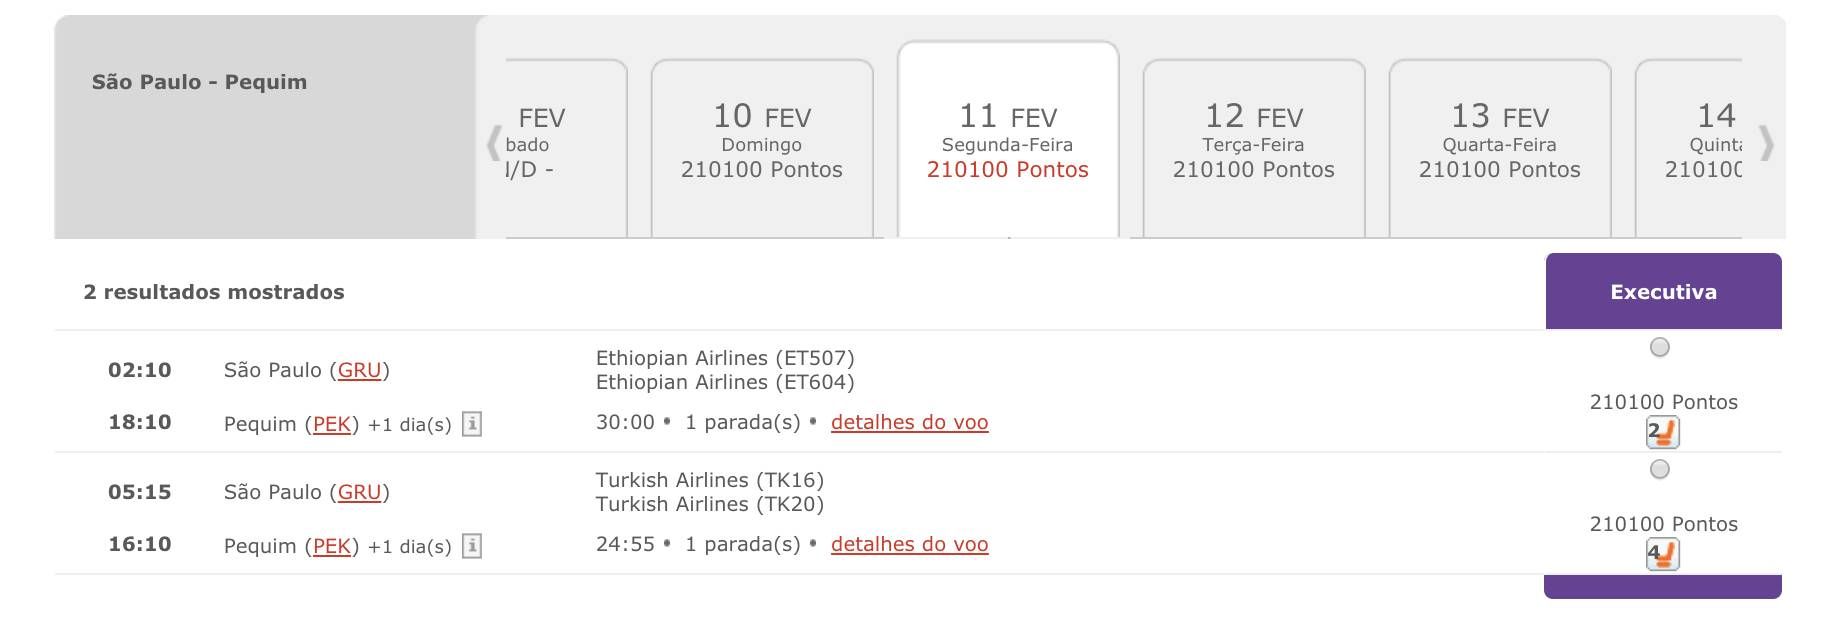Open detalhes do voo for Ethiopian Airlines

point(910,423)
